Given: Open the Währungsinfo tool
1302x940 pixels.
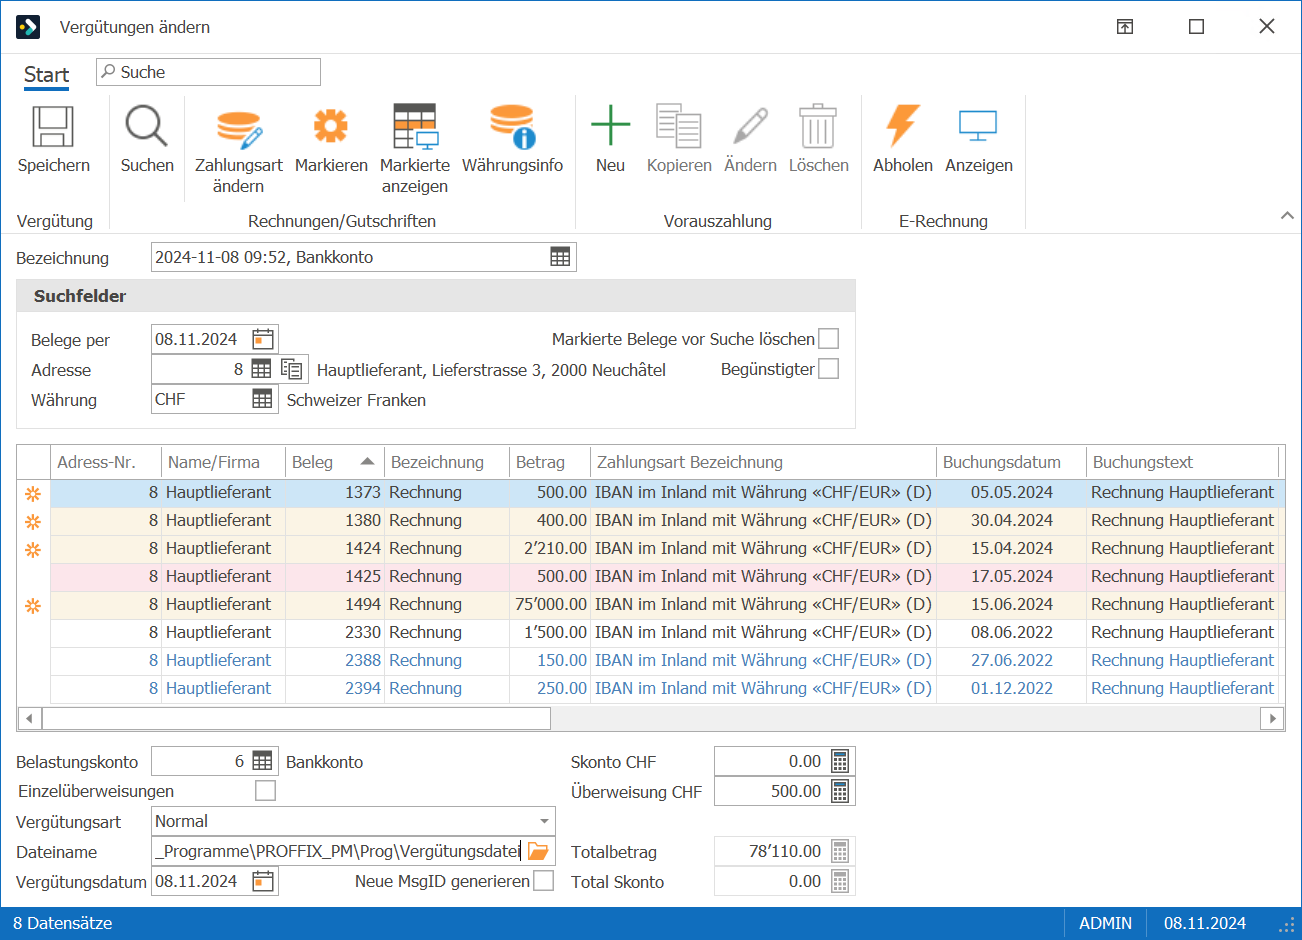Looking at the screenshot, I should 512,127.
